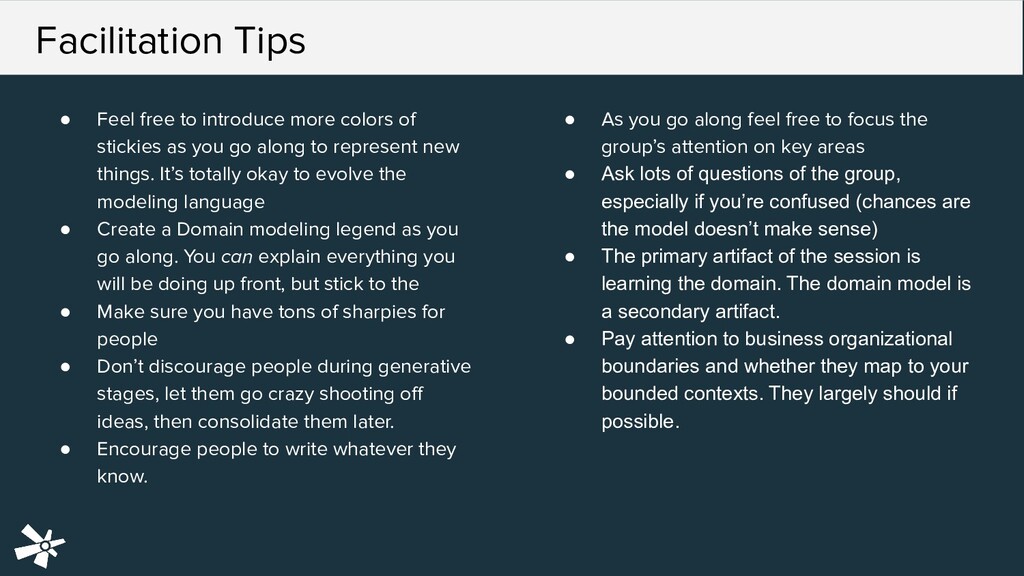Screen dimensions: 1024x576
Task: Click bullet dot before 'Pay attention'
Action: (570, 340)
